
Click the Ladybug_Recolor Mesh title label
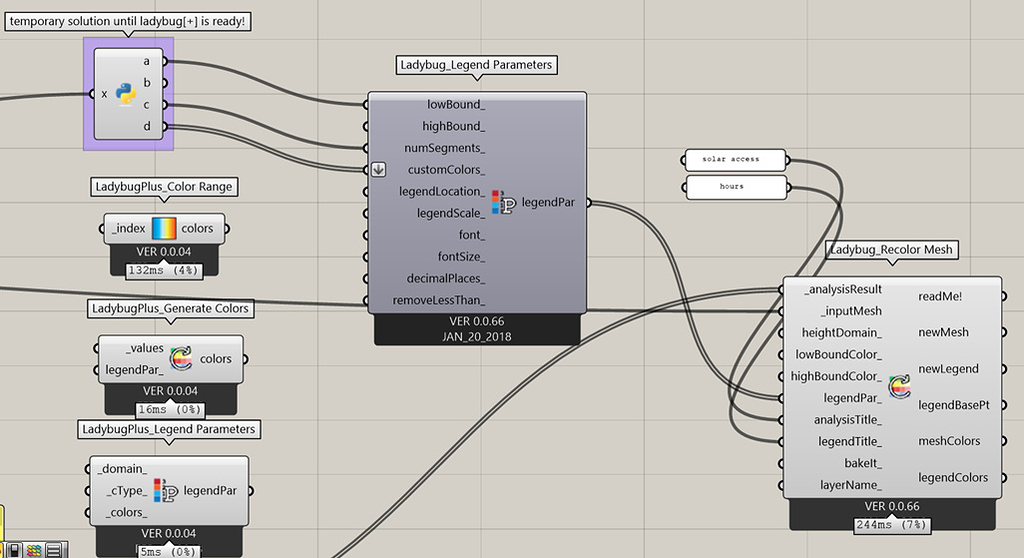[x=892, y=249]
